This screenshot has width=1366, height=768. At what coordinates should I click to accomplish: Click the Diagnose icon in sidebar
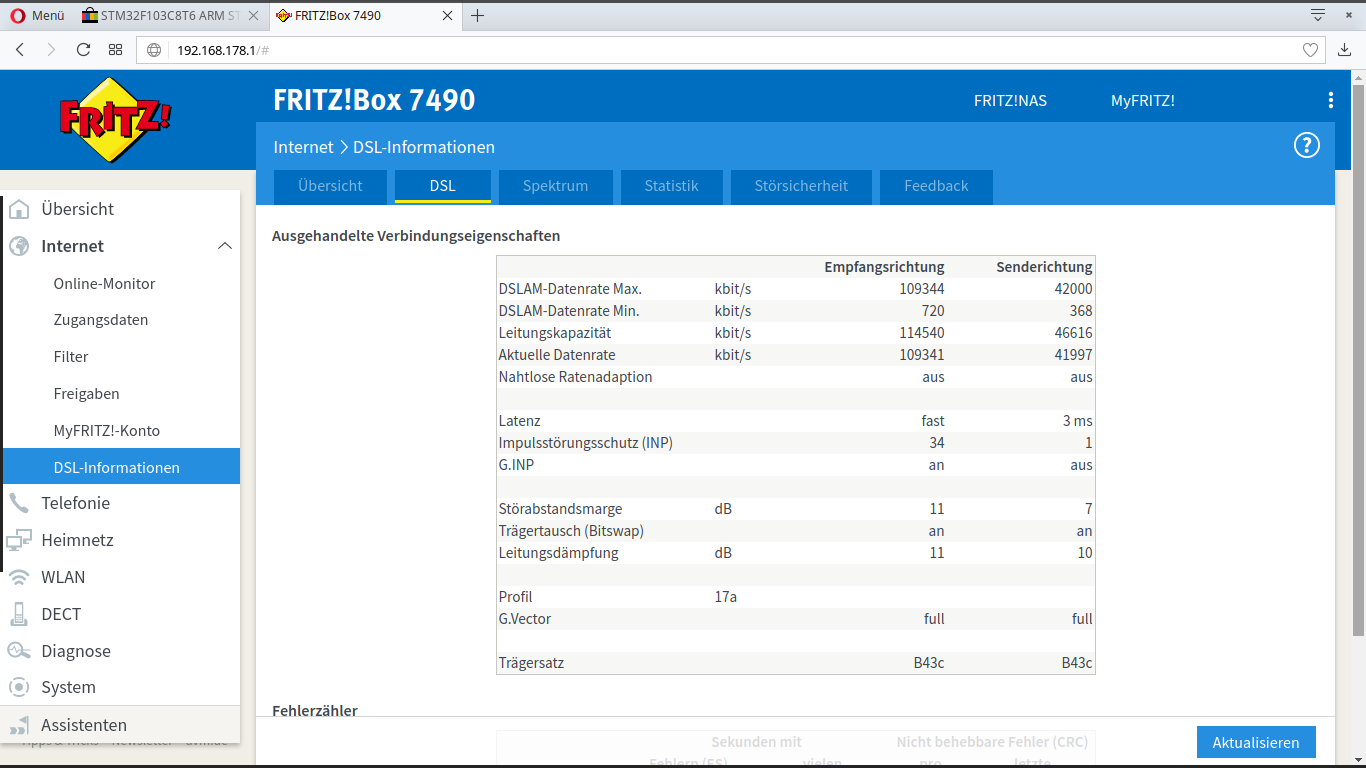click(x=19, y=651)
